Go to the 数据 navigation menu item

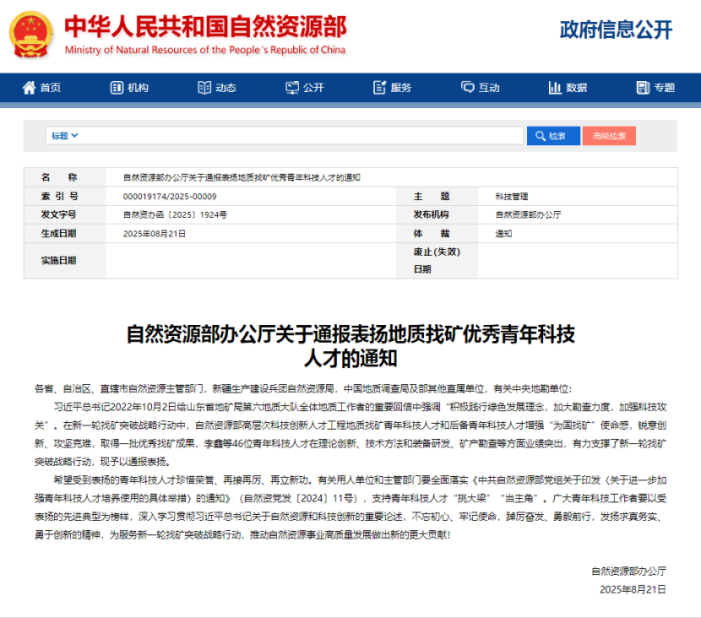tap(576, 88)
